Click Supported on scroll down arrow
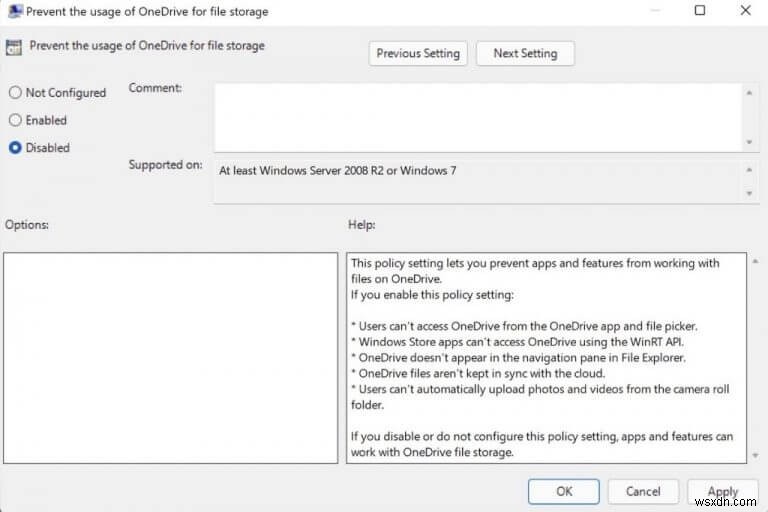Screen dimensions: 768x512 pyautogui.click(x=749, y=193)
